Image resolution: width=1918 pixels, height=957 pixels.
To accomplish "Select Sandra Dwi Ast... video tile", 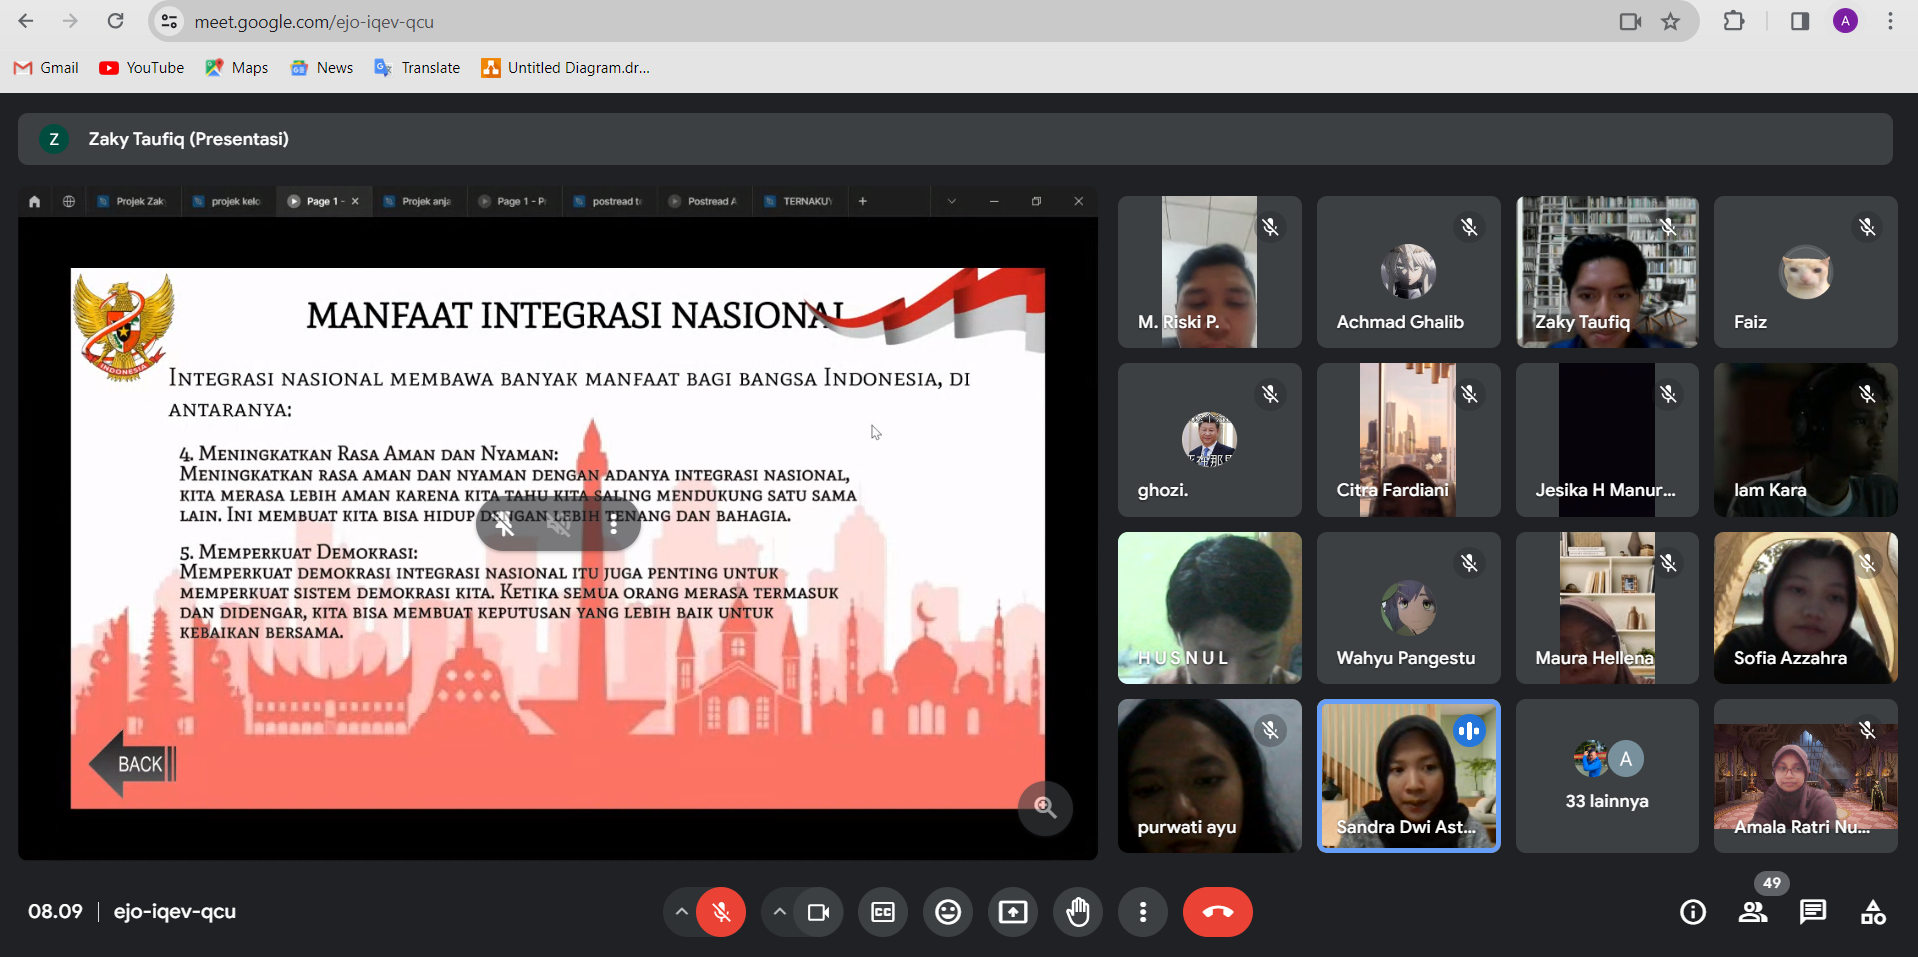I will click(x=1408, y=776).
